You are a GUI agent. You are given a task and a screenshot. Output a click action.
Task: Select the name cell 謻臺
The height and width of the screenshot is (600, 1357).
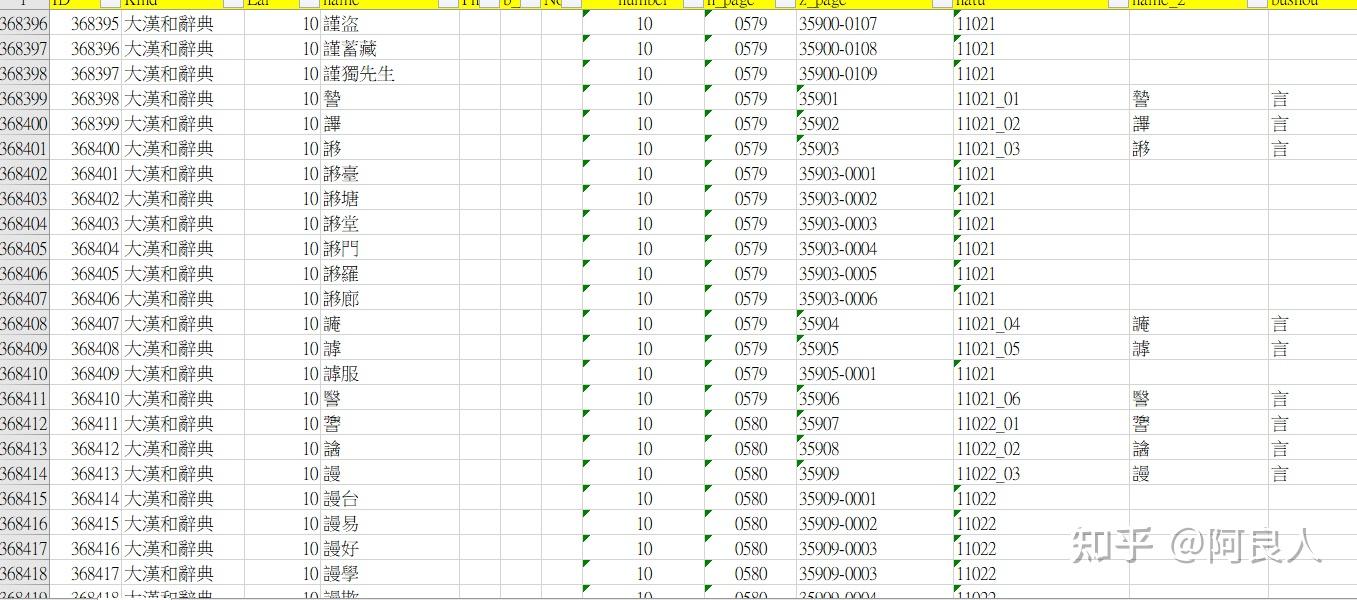[x=390, y=174]
